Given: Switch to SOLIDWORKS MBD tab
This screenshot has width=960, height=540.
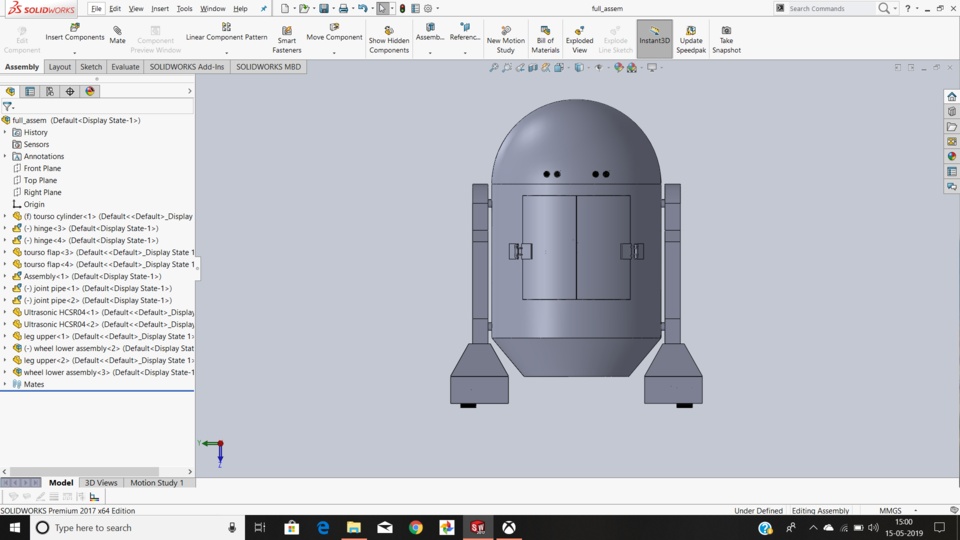Looking at the screenshot, I should click(268, 67).
